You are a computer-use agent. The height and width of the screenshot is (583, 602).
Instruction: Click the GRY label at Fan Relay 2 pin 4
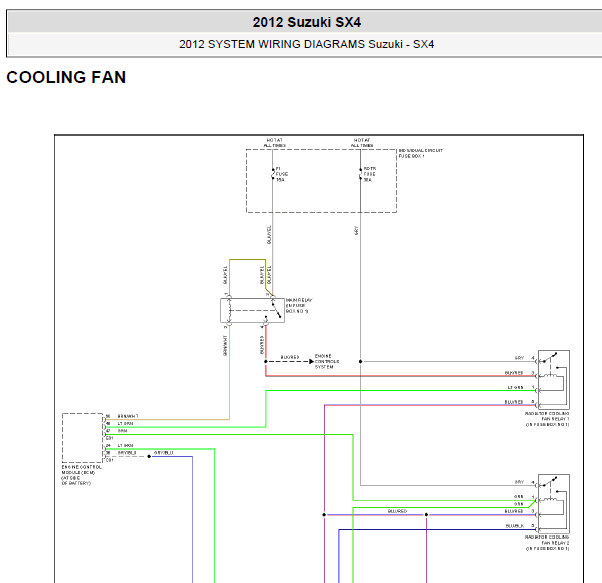[519, 482]
